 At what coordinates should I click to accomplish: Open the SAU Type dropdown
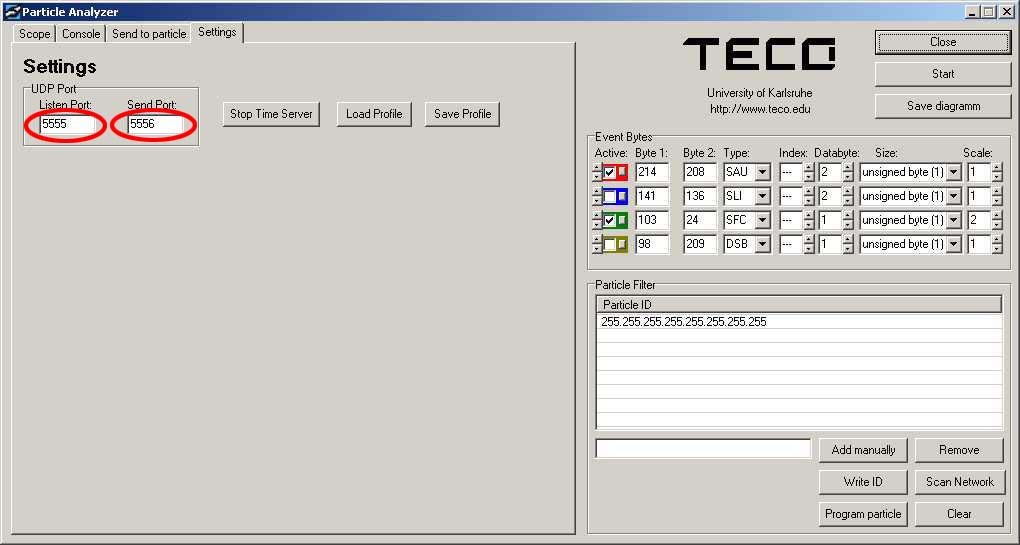(x=762, y=172)
